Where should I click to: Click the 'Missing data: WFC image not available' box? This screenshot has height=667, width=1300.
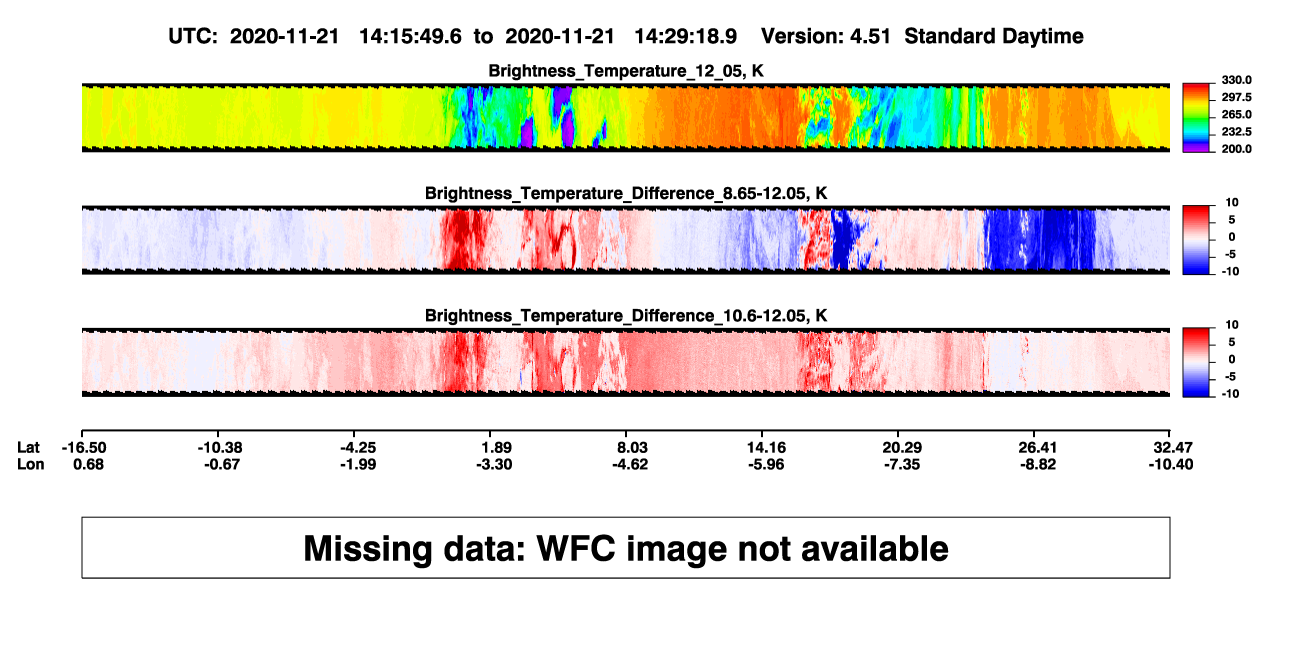(626, 547)
